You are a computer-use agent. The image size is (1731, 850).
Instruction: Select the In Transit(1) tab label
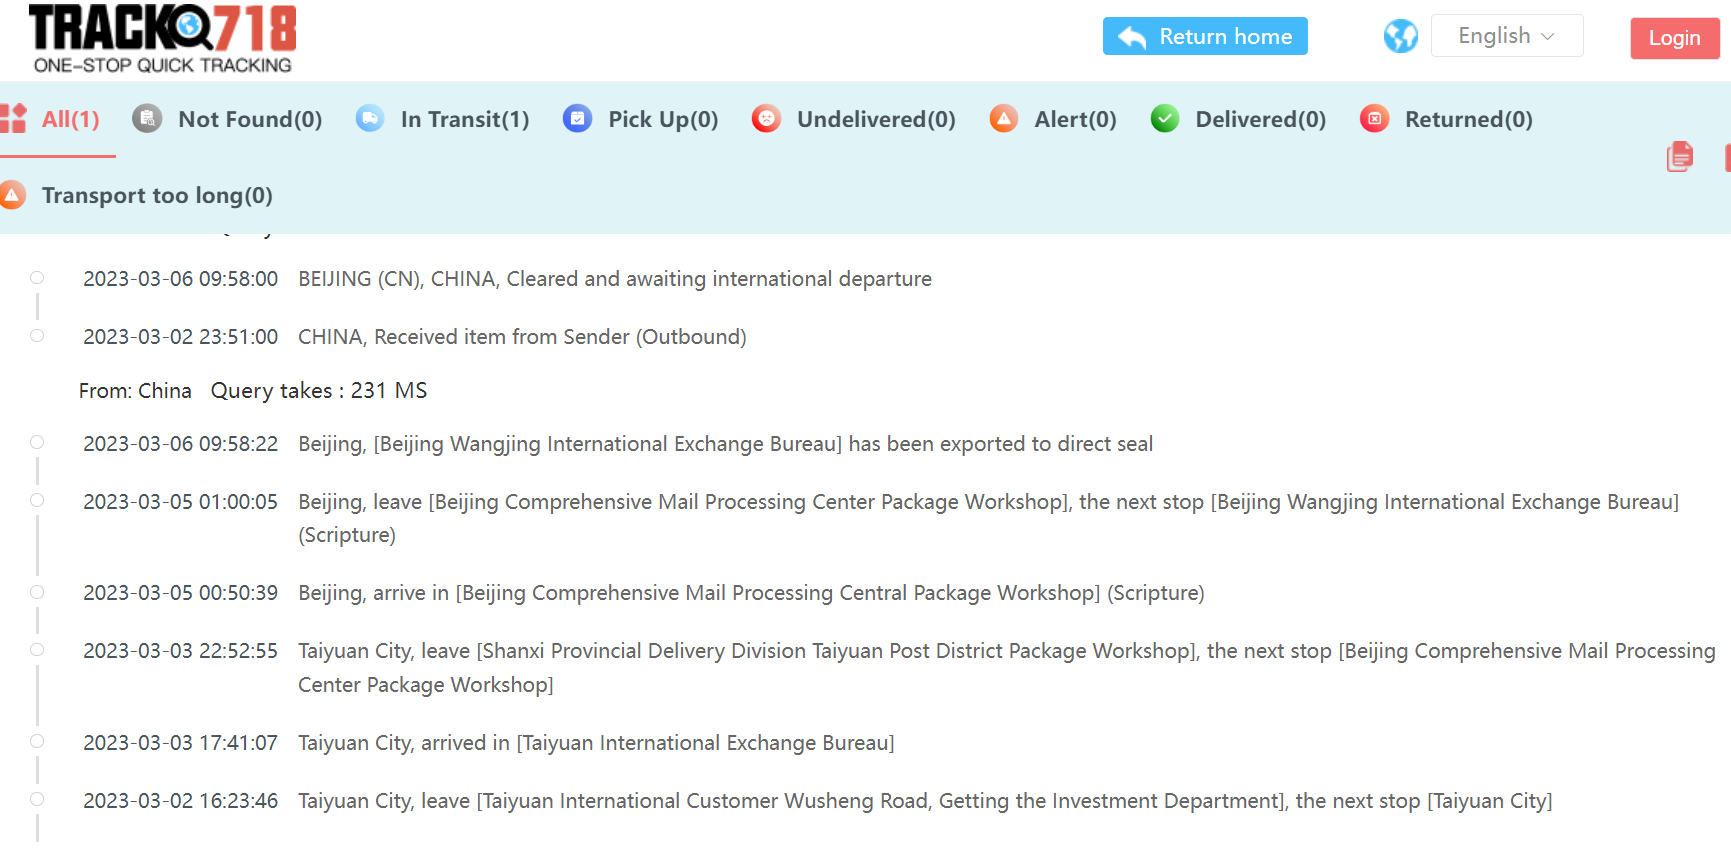point(464,119)
